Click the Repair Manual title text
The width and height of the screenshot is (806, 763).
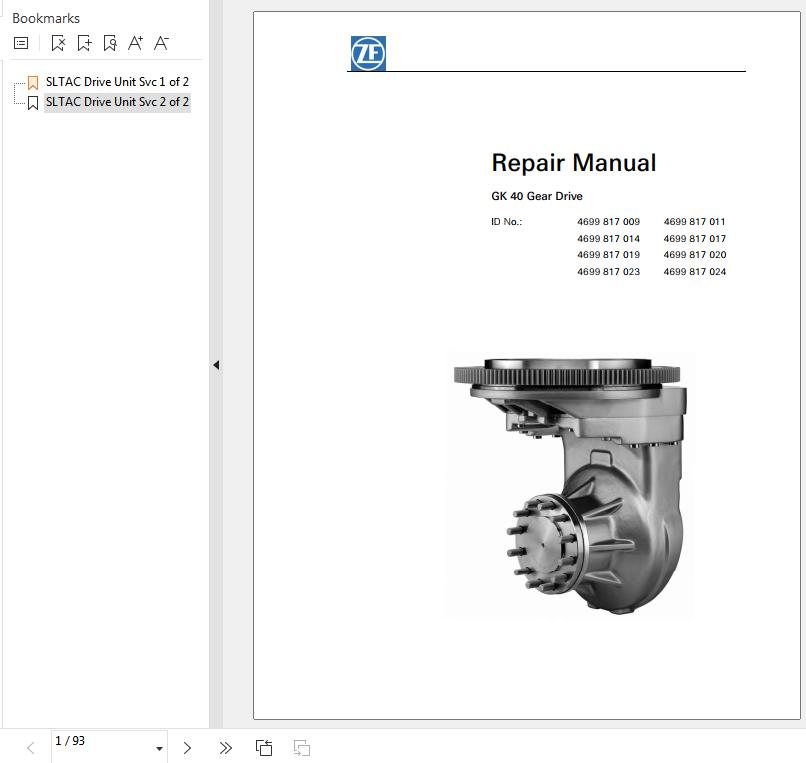pyautogui.click(x=574, y=163)
